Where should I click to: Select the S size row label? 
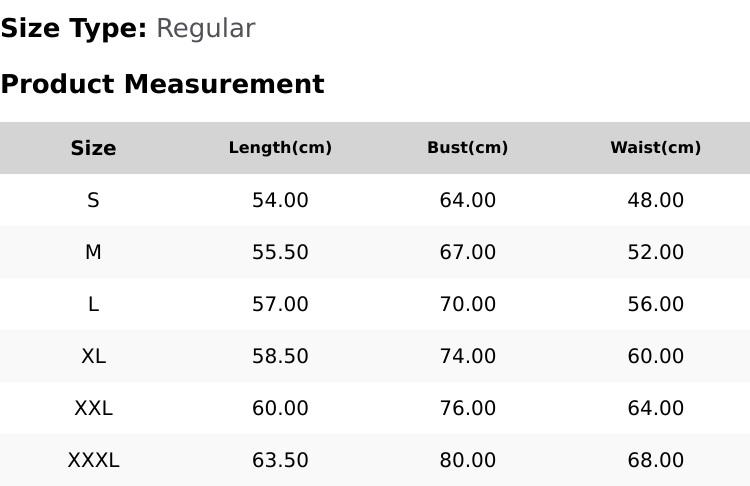tap(93, 200)
